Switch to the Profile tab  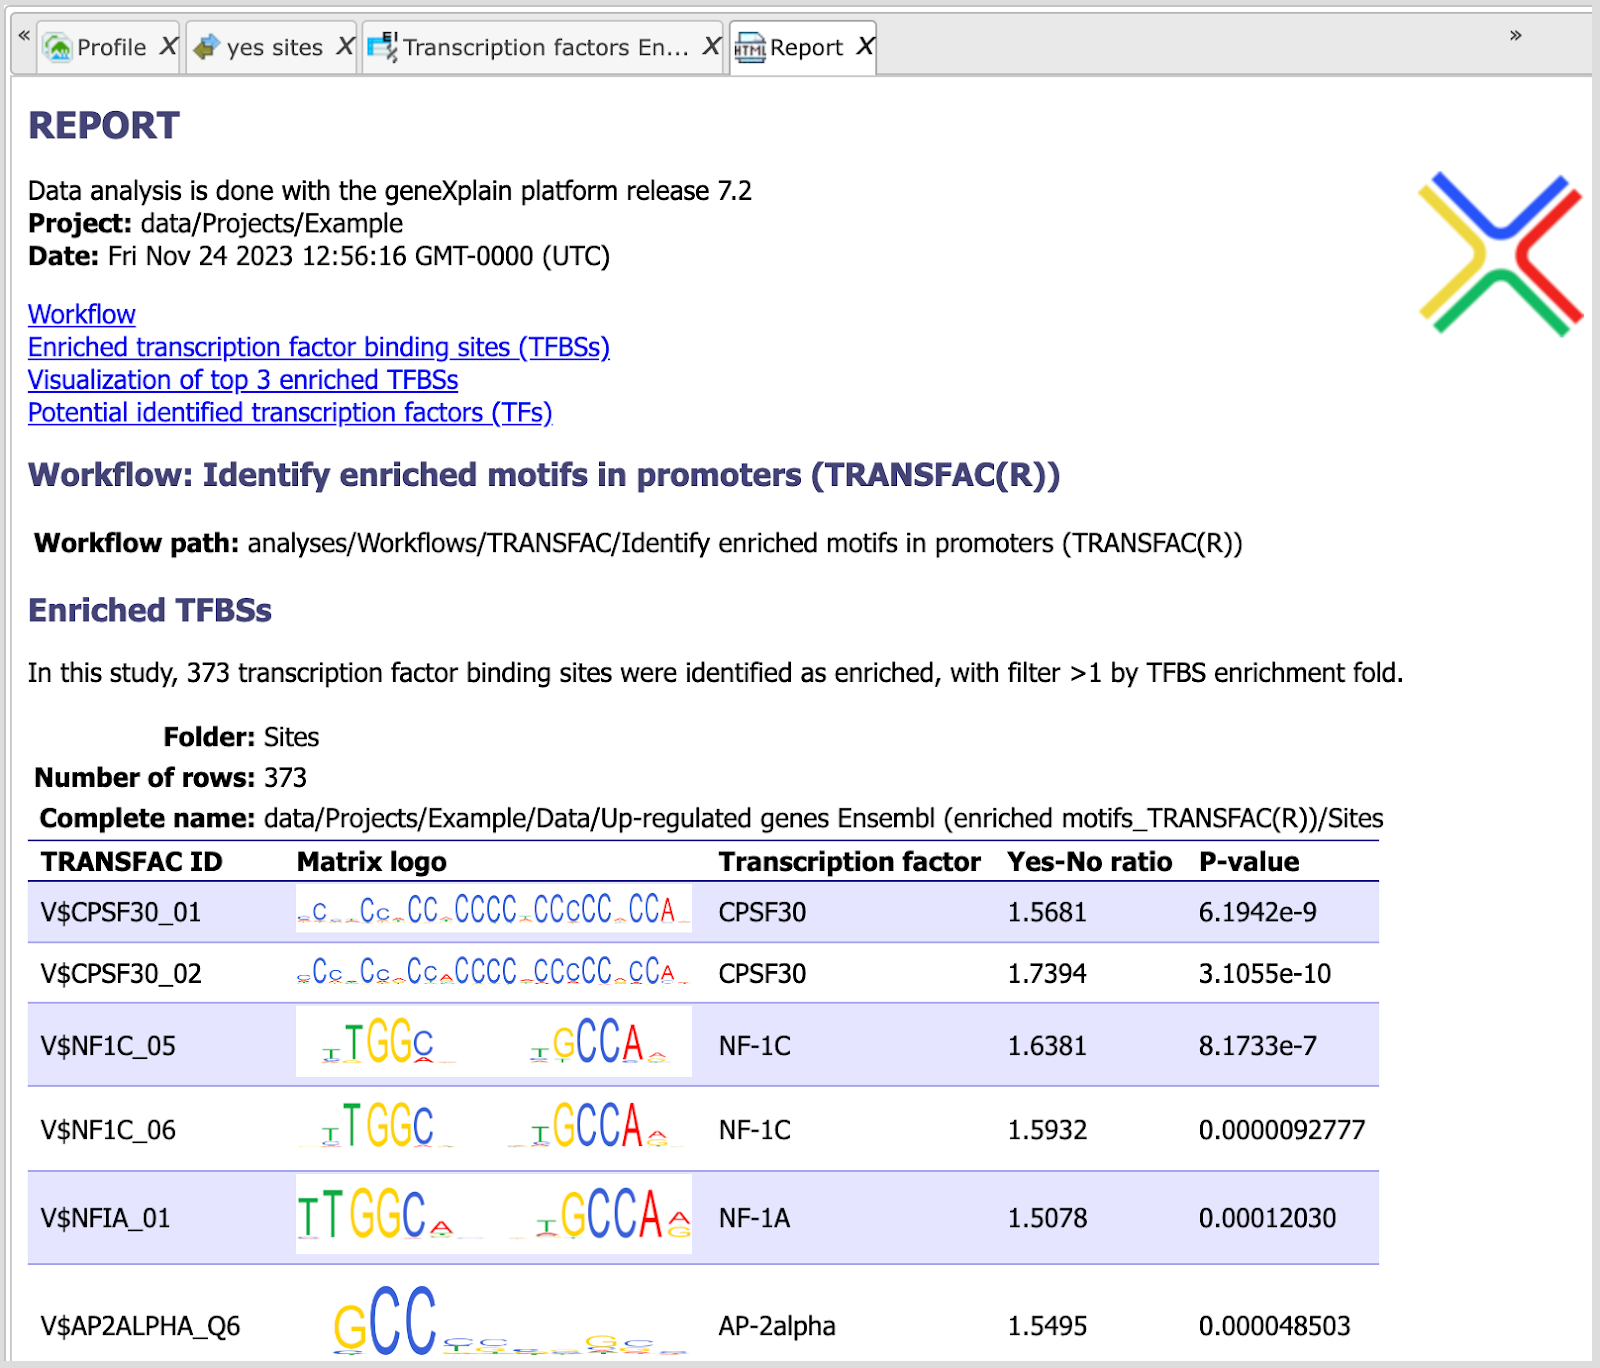tap(111, 47)
